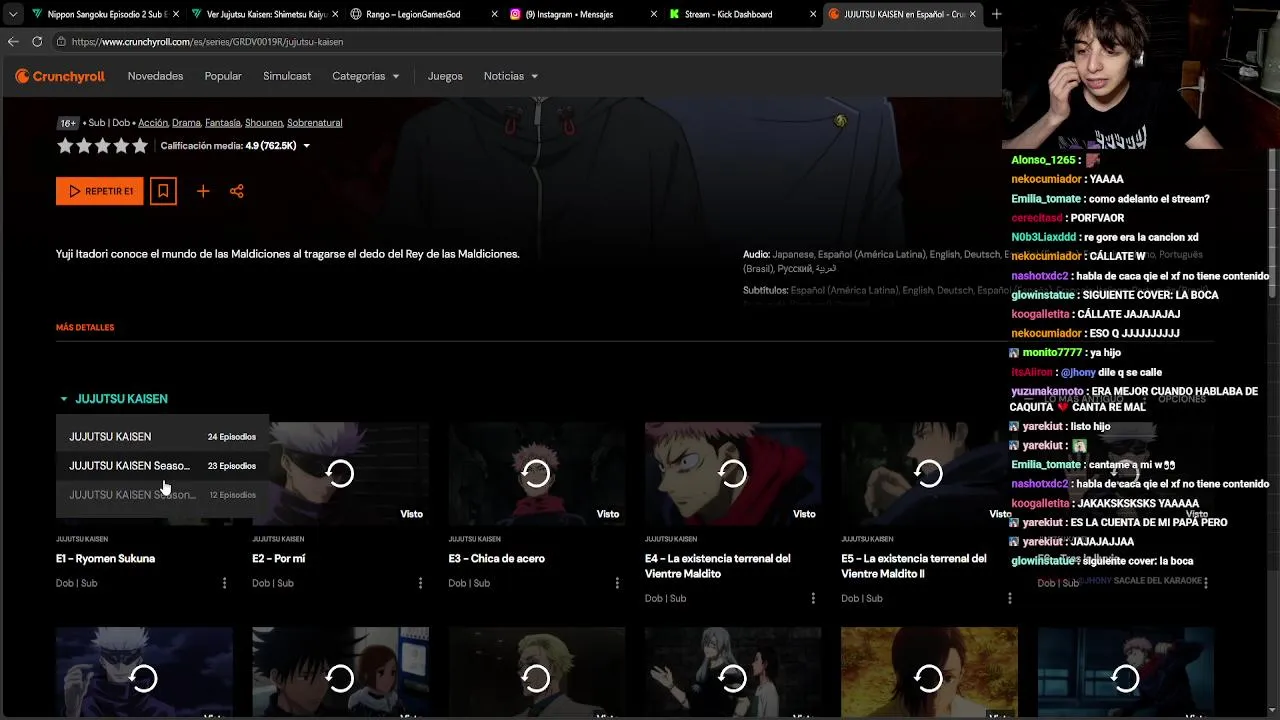Switch to Ver Jujutsu Kaisen Shimetsu tab
This screenshot has width=1280, height=720.
(x=262, y=14)
